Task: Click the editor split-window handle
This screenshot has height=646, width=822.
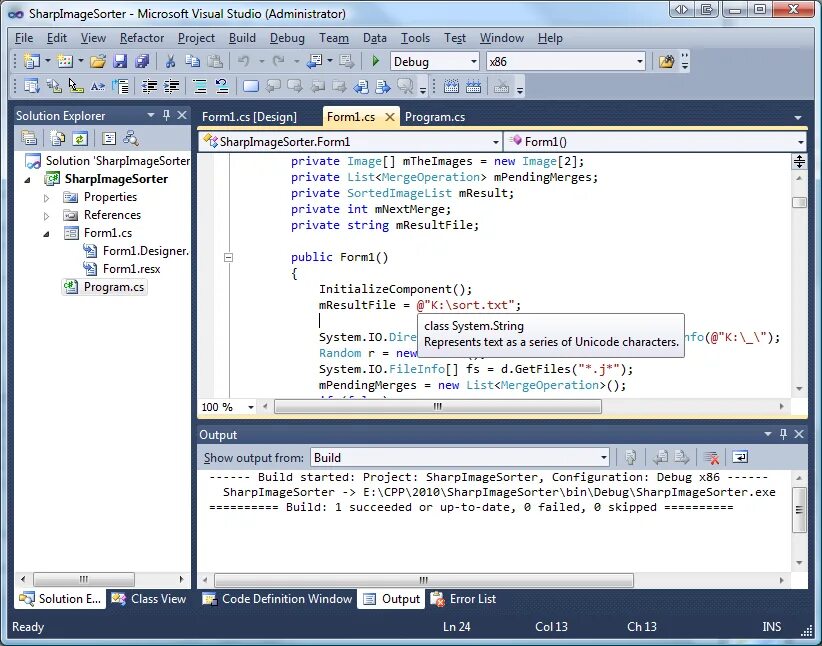Action: (x=799, y=162)
